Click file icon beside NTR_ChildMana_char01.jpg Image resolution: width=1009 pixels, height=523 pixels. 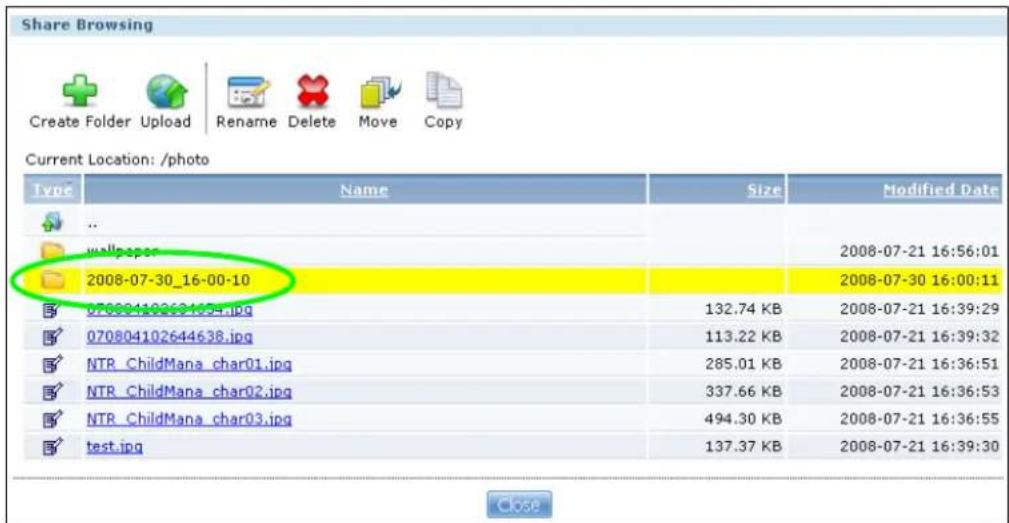[x=52, y=364]
